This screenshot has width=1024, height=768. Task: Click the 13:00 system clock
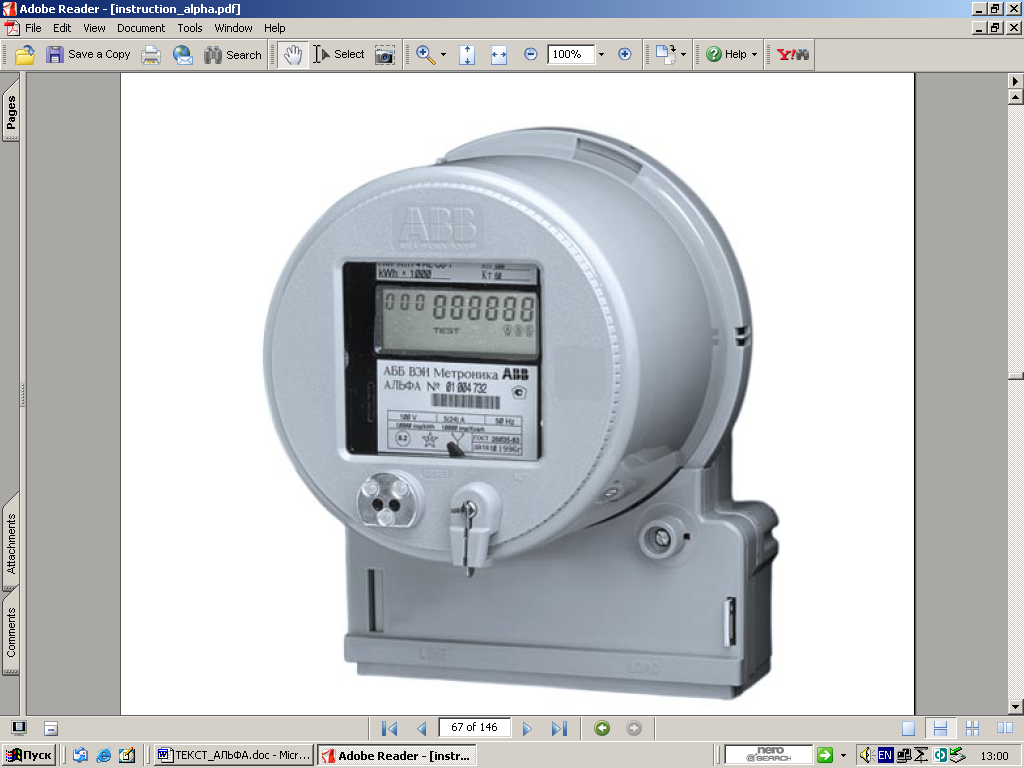(x=994, y=756)
